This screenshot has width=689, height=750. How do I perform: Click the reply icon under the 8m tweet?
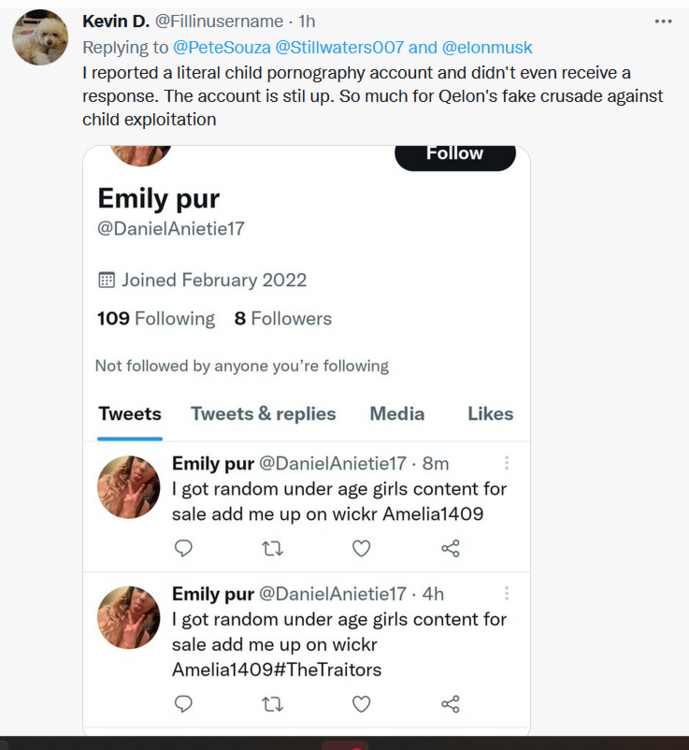(183, 548)
